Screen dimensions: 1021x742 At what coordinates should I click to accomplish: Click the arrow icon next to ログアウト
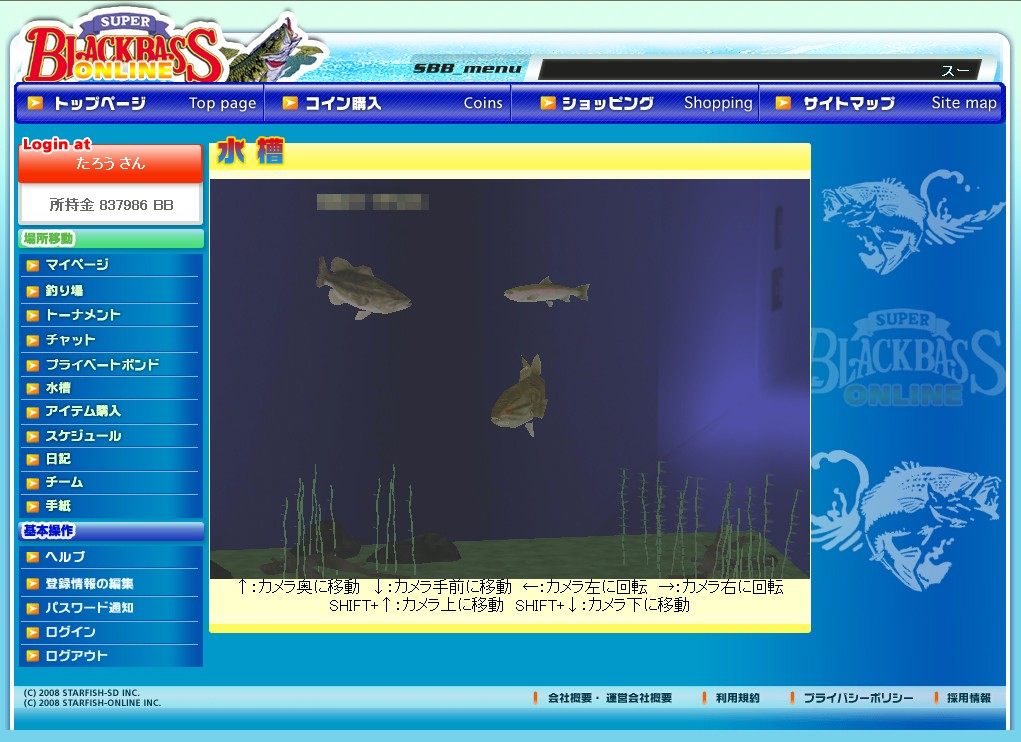[x=33, y=656]
